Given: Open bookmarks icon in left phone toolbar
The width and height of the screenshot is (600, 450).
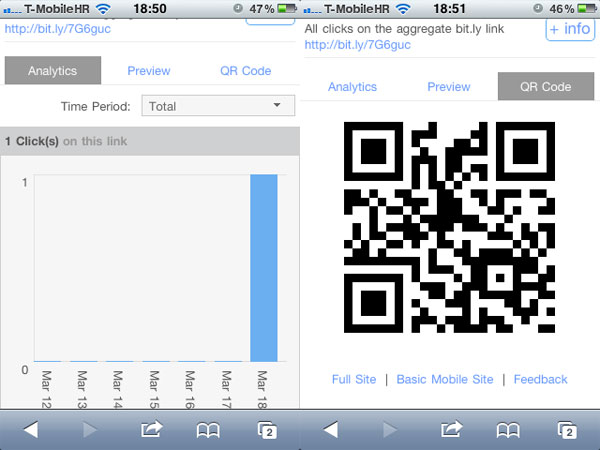Looking at the screenshot, I should (x=208, y=430).
